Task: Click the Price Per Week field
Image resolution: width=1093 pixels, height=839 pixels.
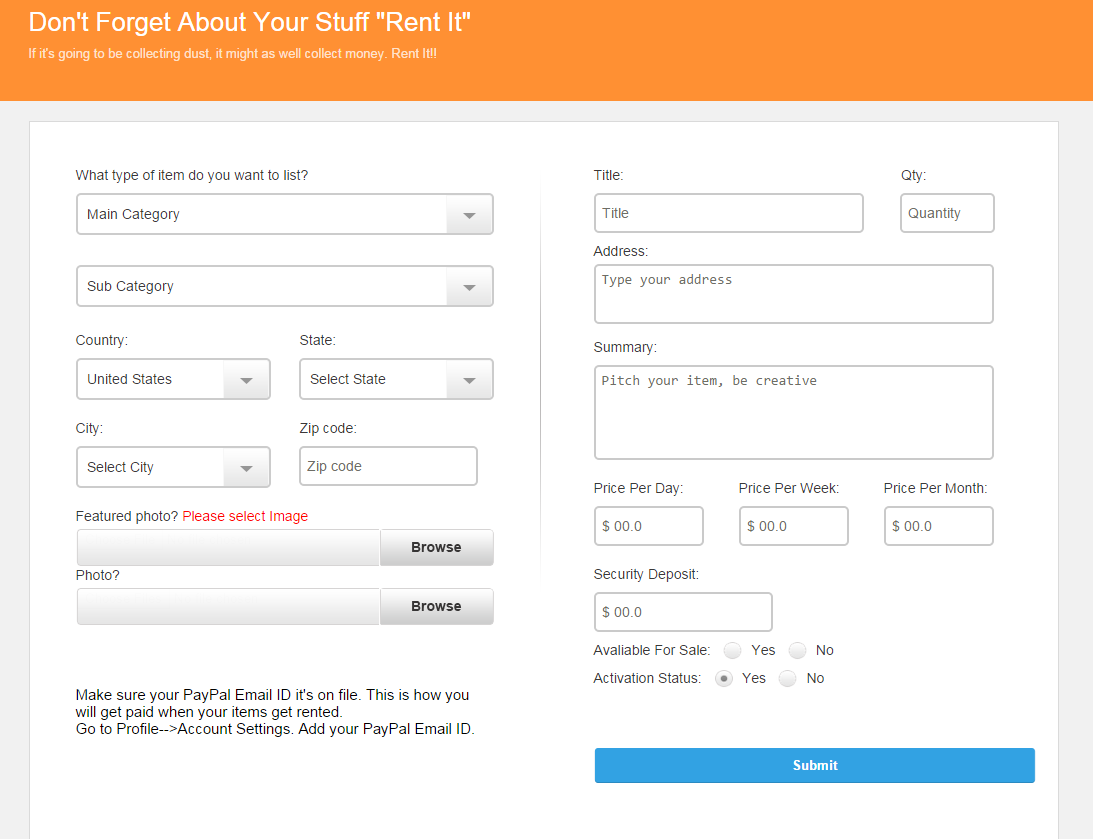Action: 793,526
